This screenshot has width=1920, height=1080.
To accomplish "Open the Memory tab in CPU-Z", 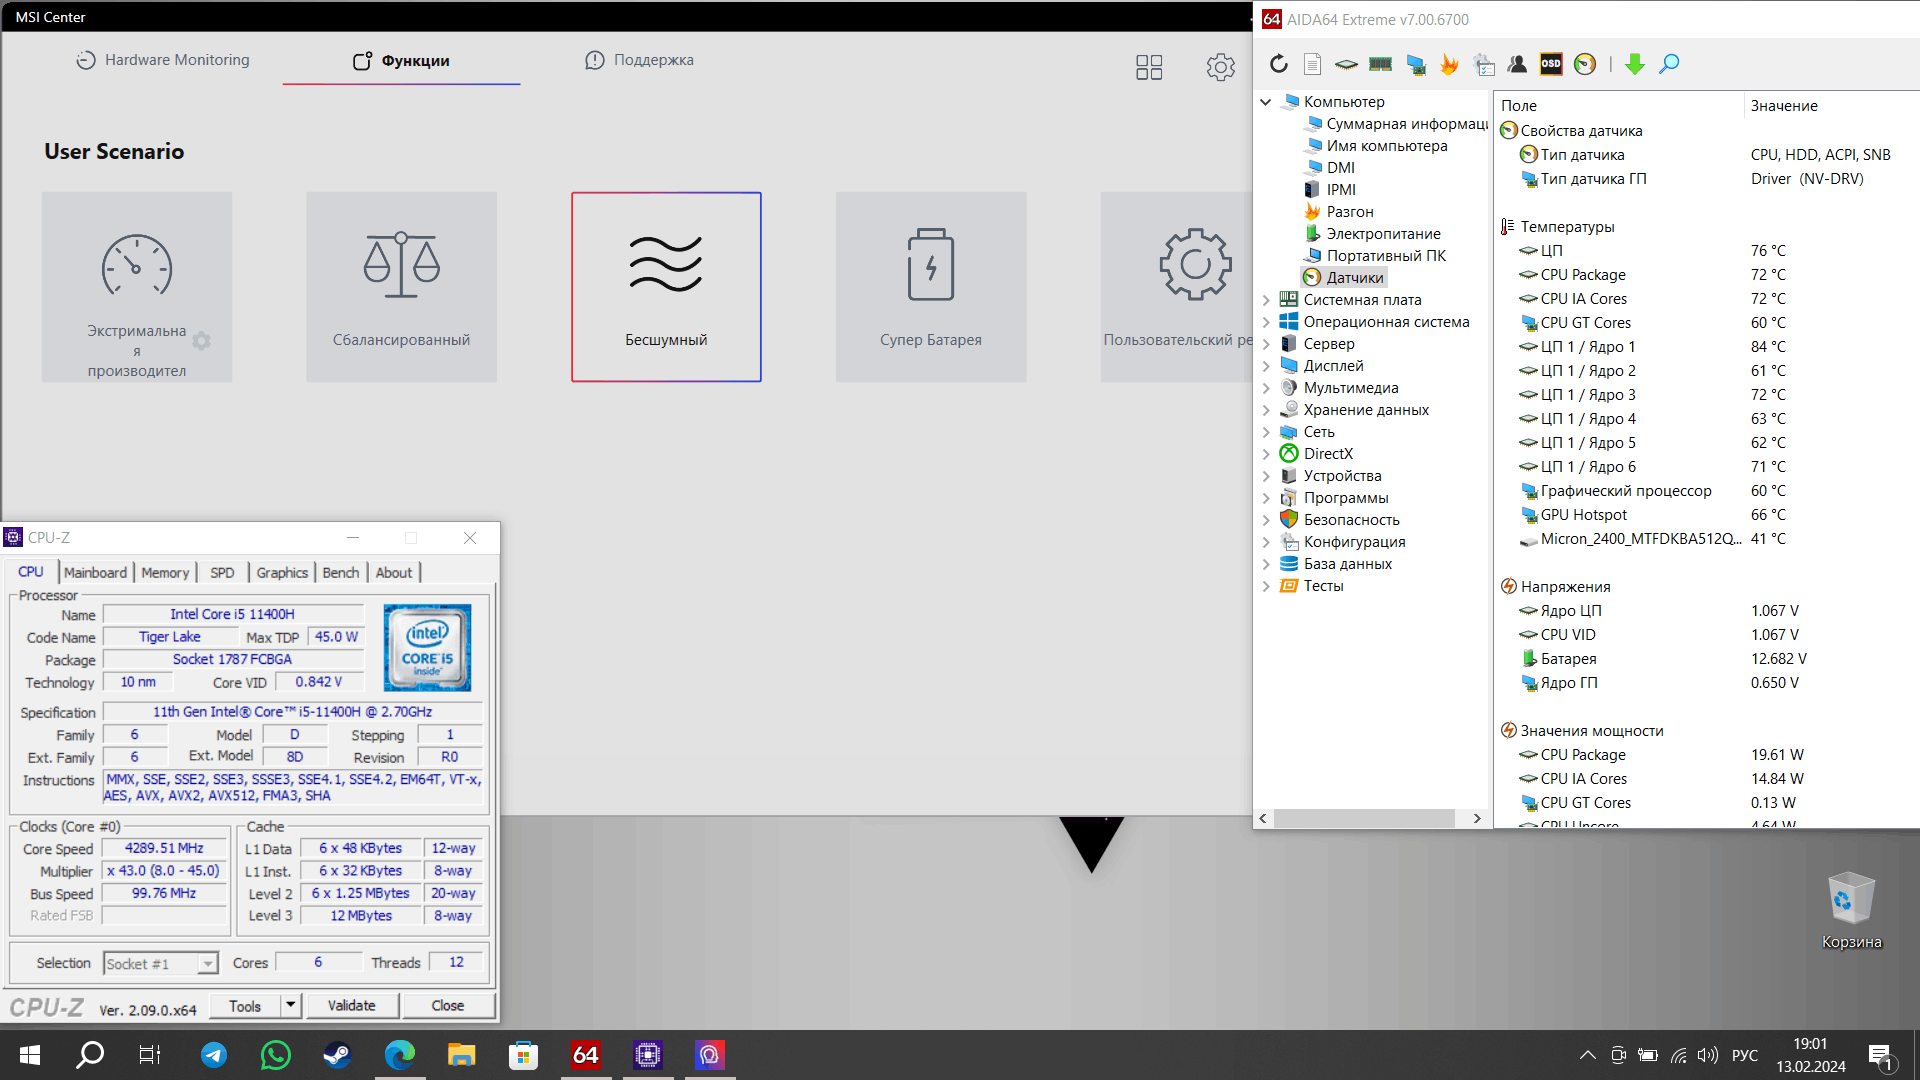I will tap(165, 572).
